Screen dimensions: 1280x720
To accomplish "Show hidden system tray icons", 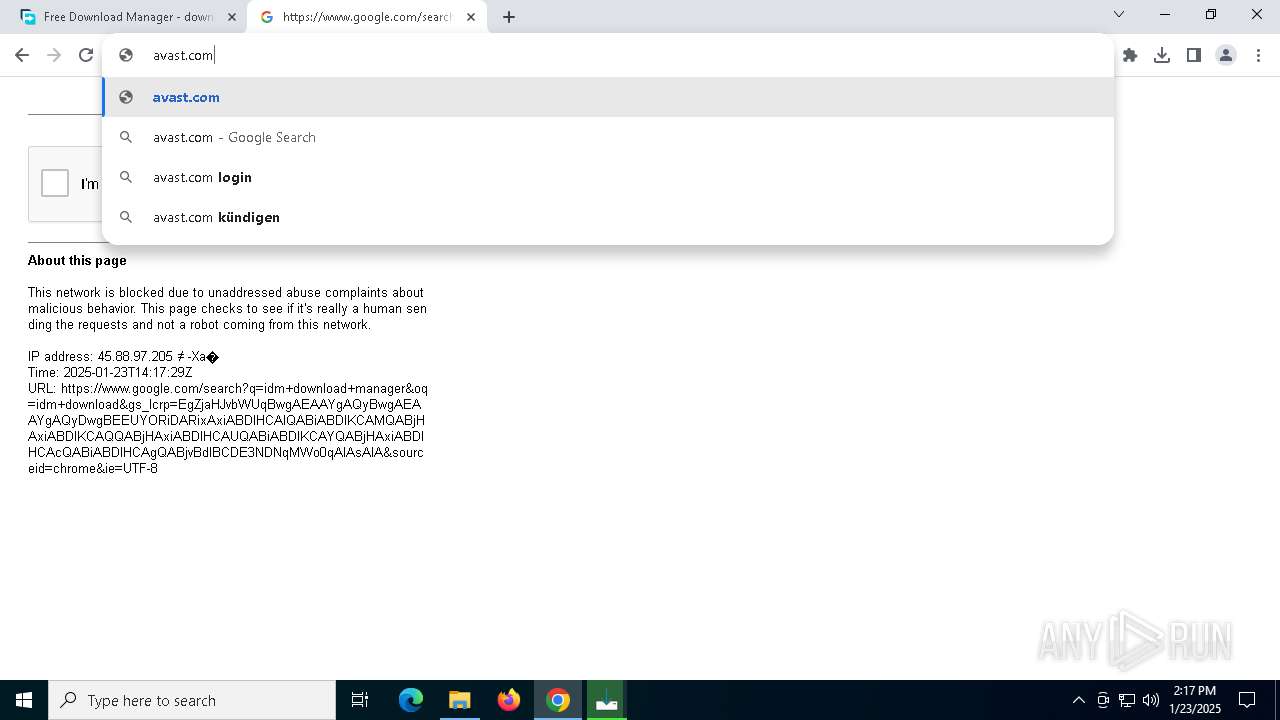I will coord(1078,700).
